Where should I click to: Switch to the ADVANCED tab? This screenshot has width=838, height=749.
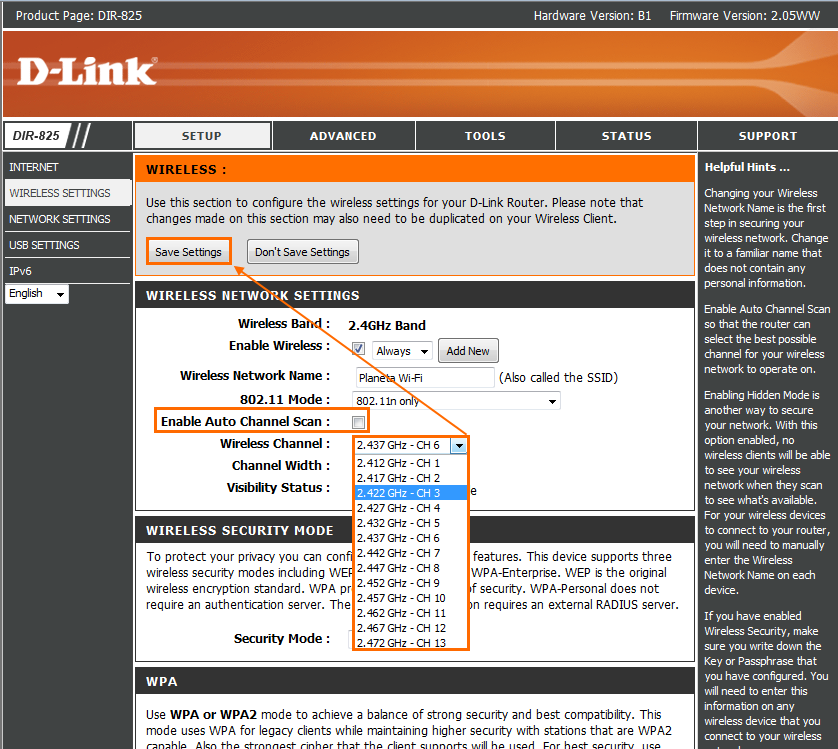coord(343,136)
